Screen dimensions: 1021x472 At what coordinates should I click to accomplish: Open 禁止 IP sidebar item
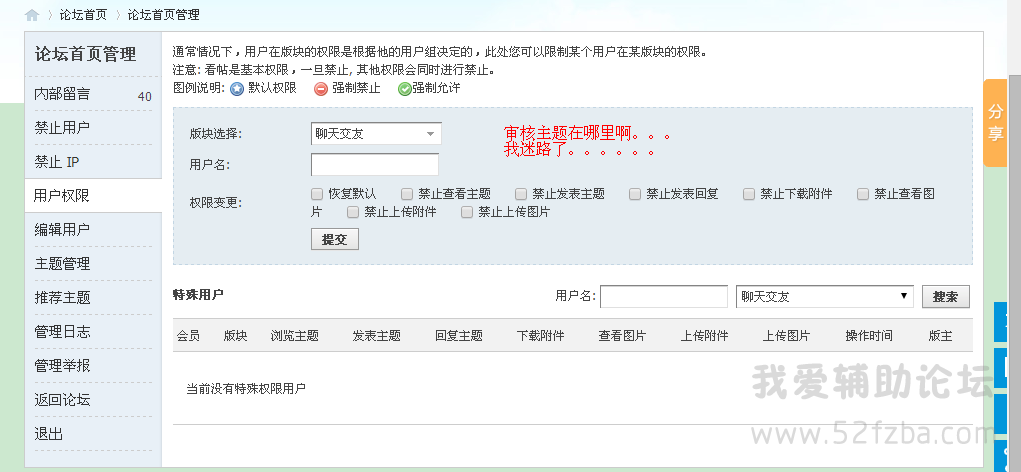click(x=57, y=162)
